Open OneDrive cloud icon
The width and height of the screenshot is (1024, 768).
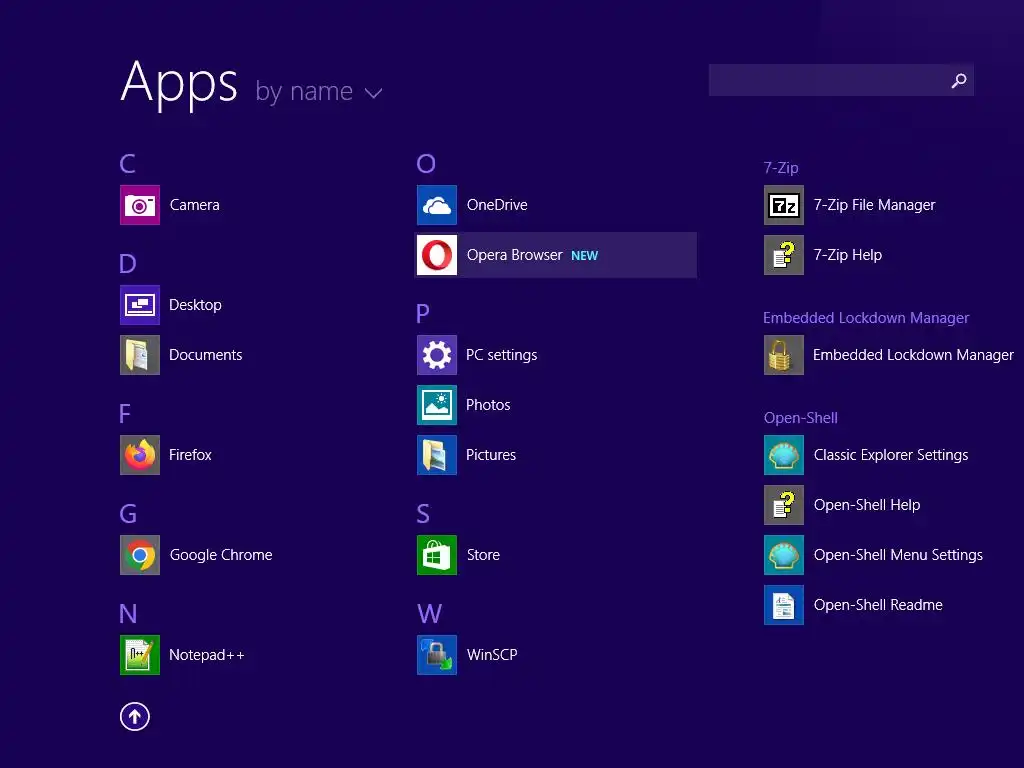tap(437, 205)
